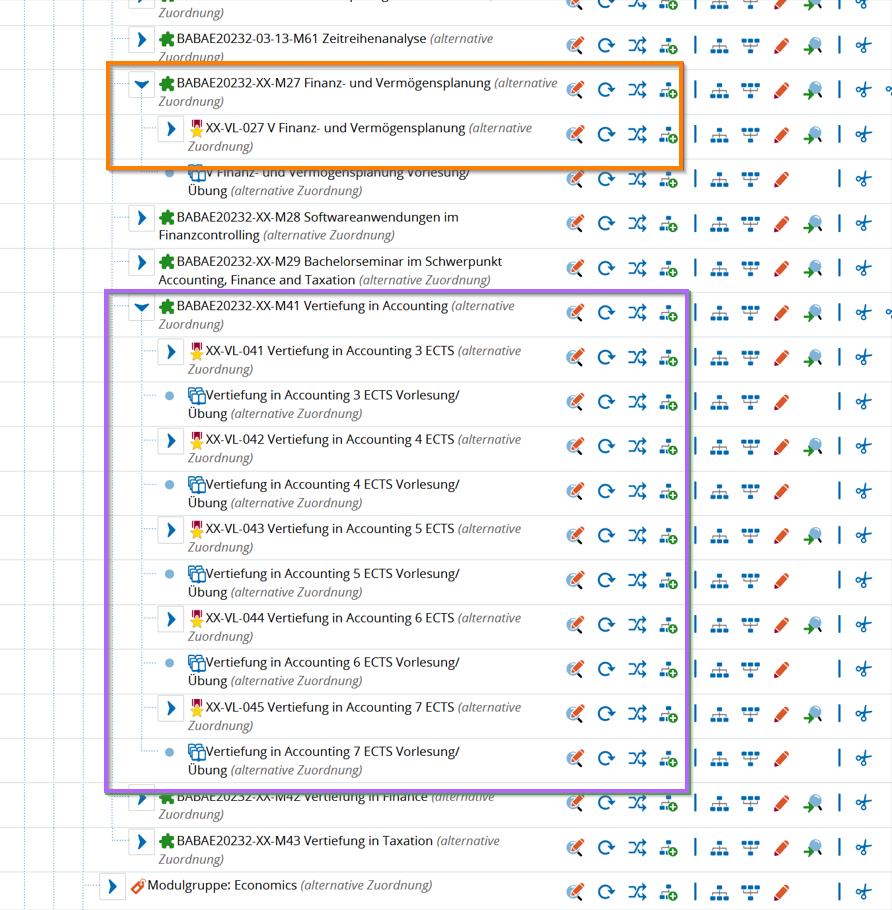Expand the XX-VL-041 Vertiefung in Accounting 3 ECTS node
Viewport: 892px width, 910px height.
tap(171, 352)
